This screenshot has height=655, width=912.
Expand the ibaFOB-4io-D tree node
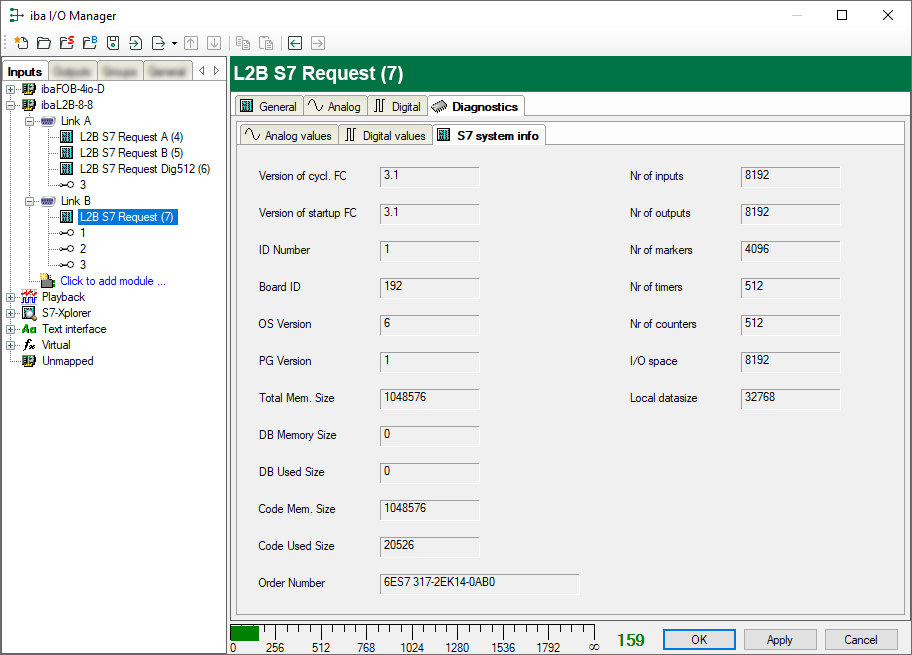[11, 89]
